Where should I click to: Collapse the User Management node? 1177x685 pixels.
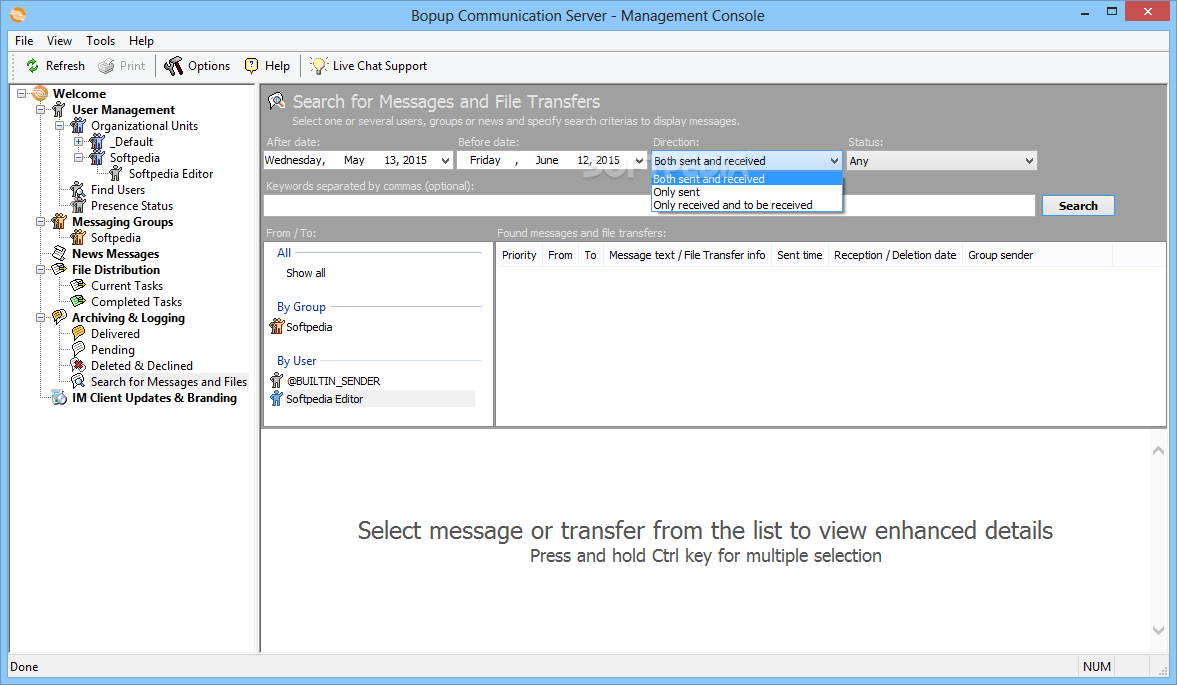pos(41,110)
